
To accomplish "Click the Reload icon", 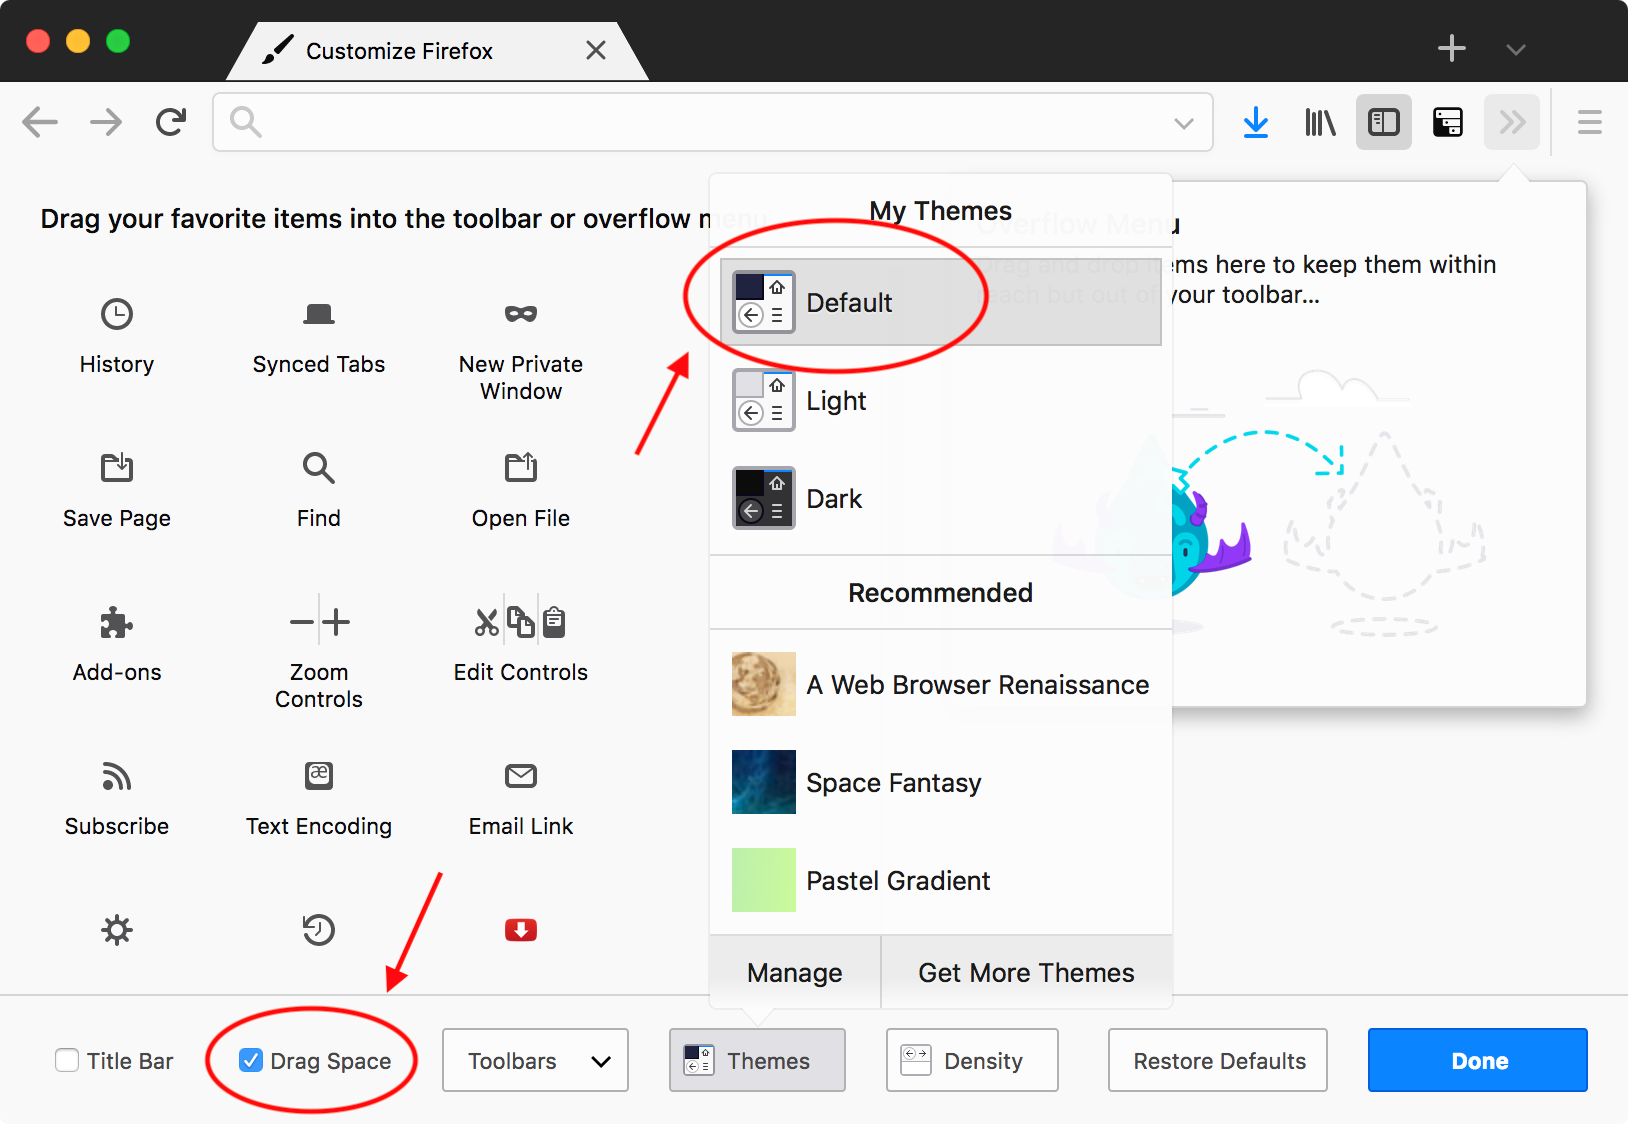I will [171, 122].
